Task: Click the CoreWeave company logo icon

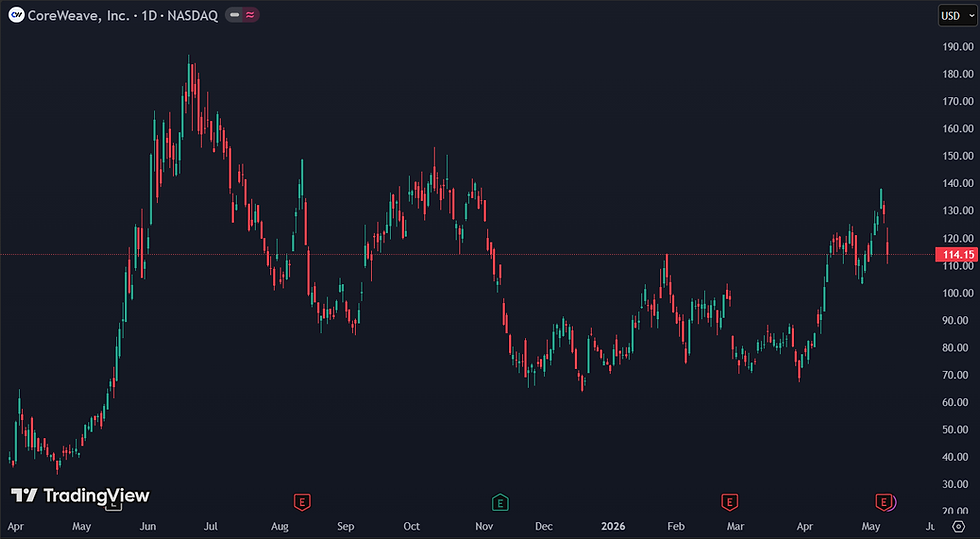Action: click(16, 15)
